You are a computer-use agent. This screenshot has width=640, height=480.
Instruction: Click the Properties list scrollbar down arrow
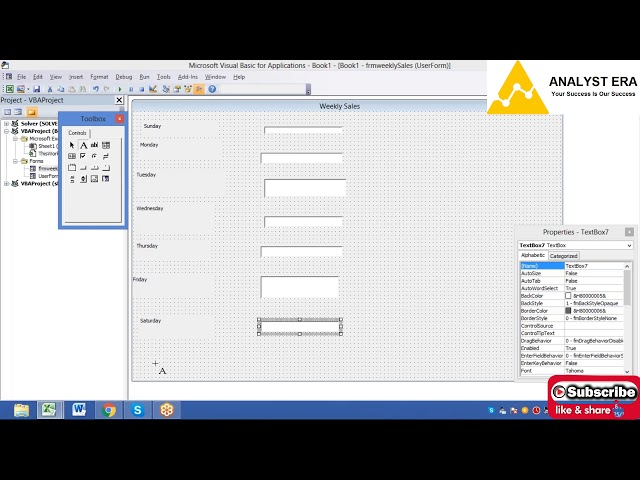click(x=627, y=371)
